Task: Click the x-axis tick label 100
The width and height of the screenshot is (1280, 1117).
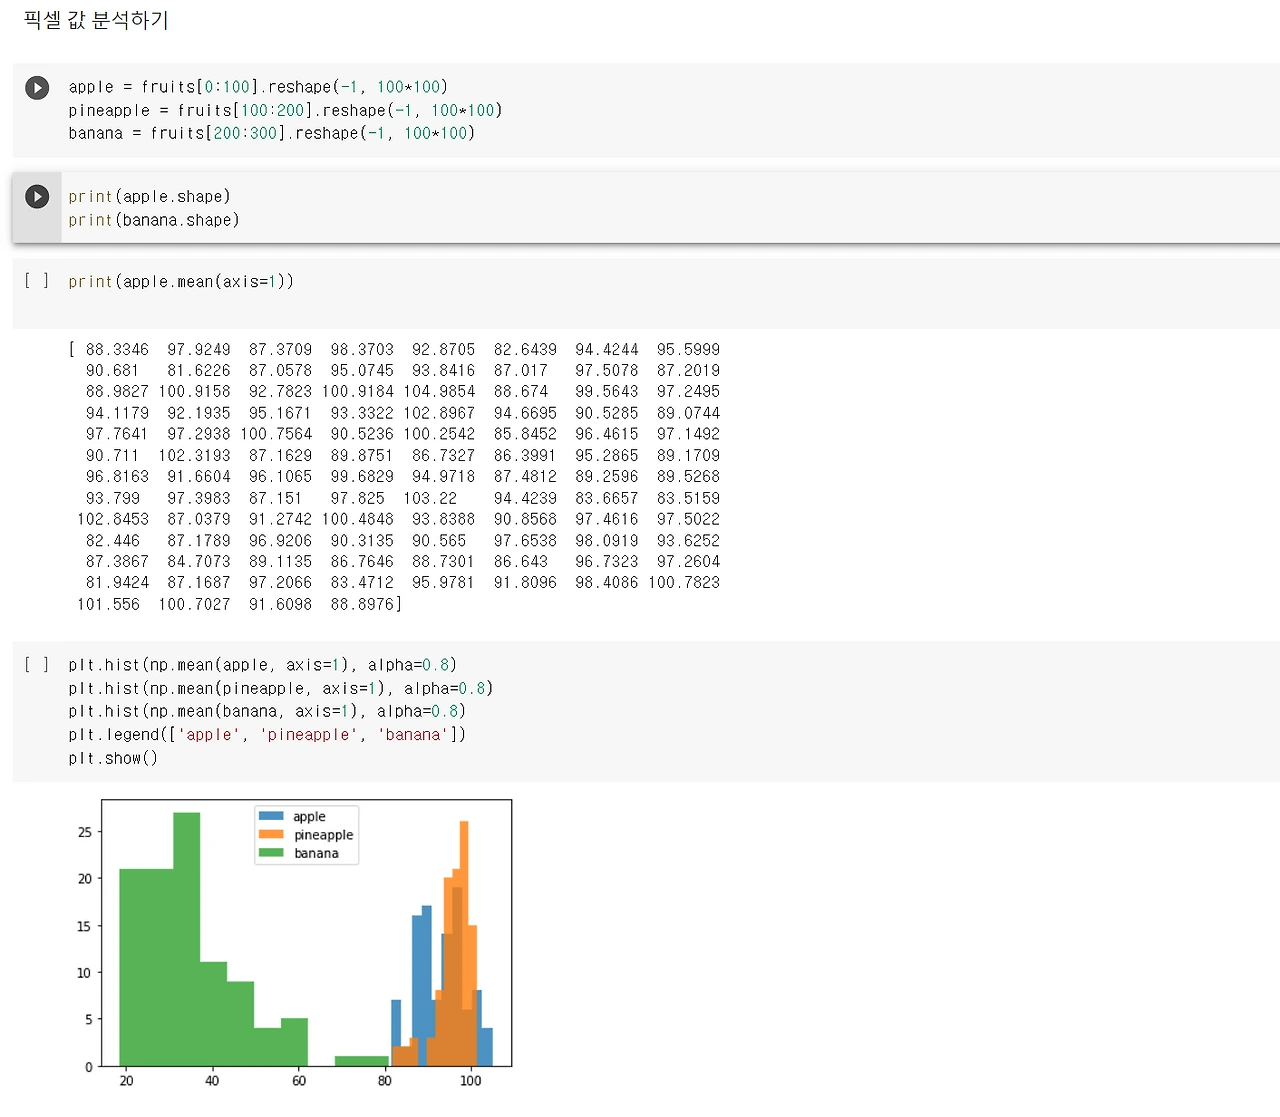Action: (470, 1080)
